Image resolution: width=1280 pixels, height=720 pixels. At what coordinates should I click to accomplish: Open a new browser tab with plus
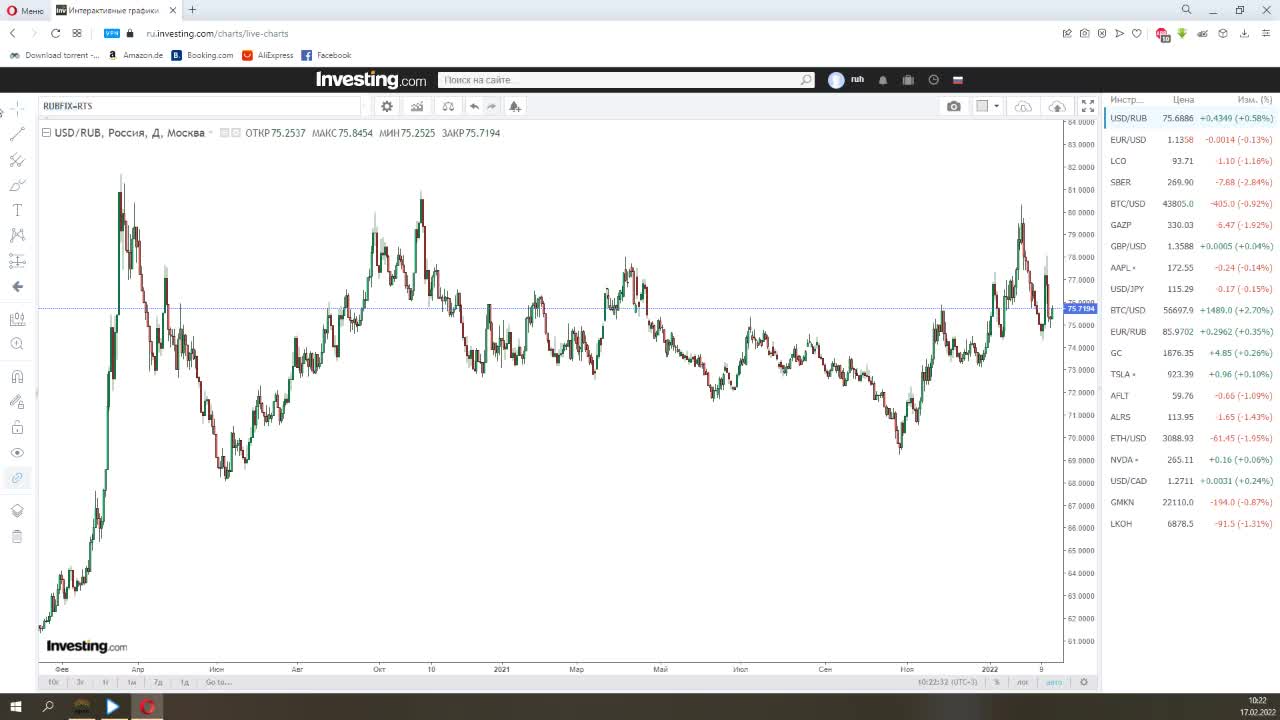[192, 10]
